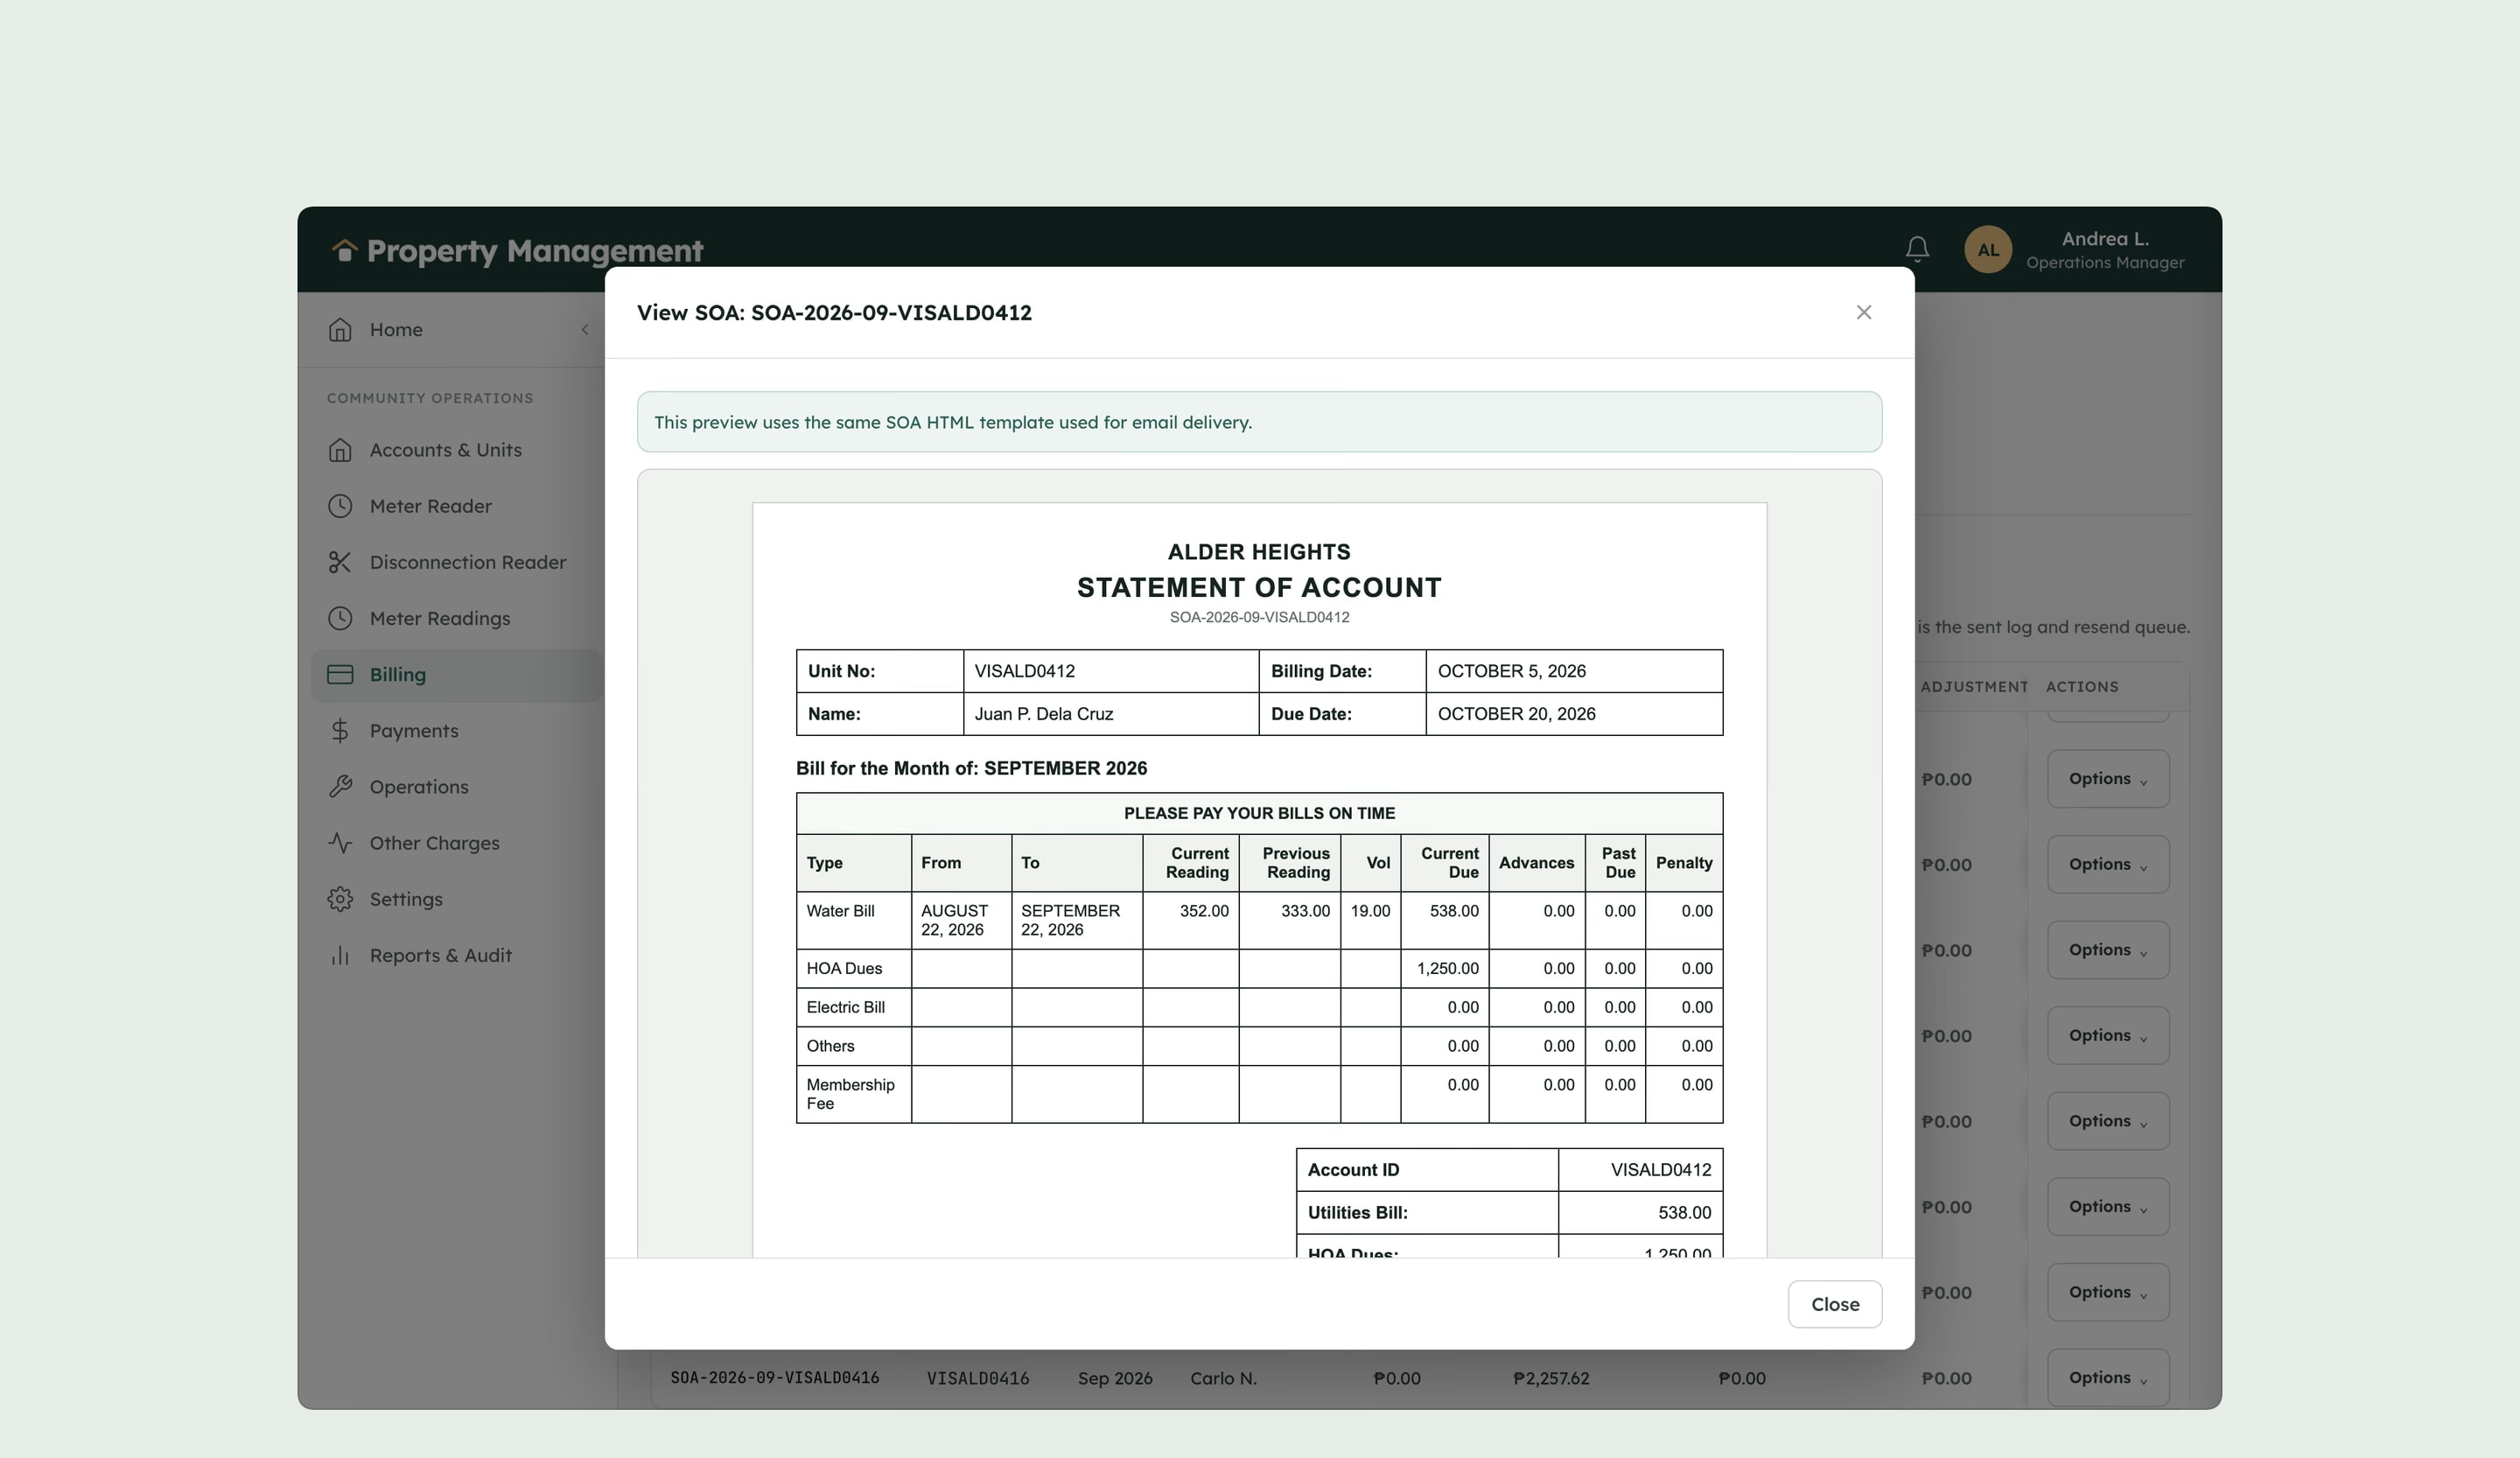Click the ₱2,257.62 amount in background table

pyautogui.click(x=1550, y=1378)
